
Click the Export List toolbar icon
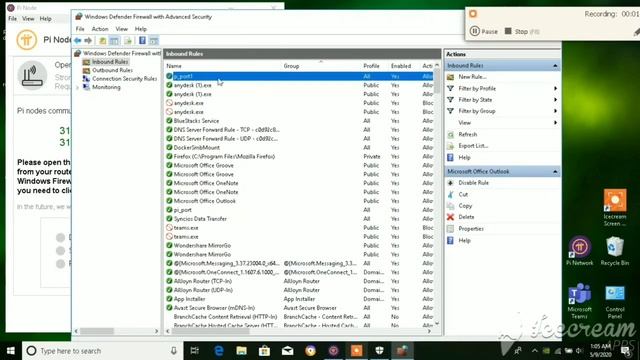tap(128, 40)
